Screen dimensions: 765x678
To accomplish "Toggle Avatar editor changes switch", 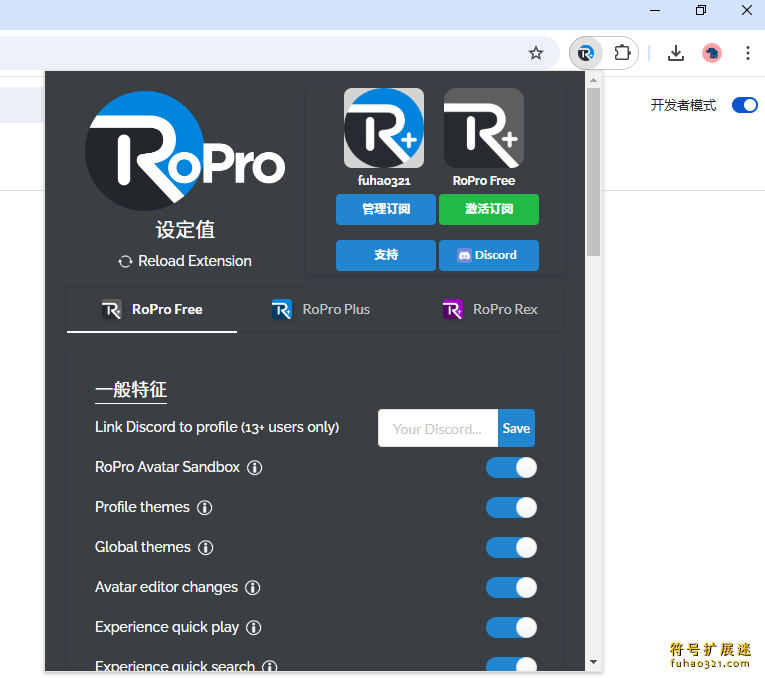I will coord(511,587).
